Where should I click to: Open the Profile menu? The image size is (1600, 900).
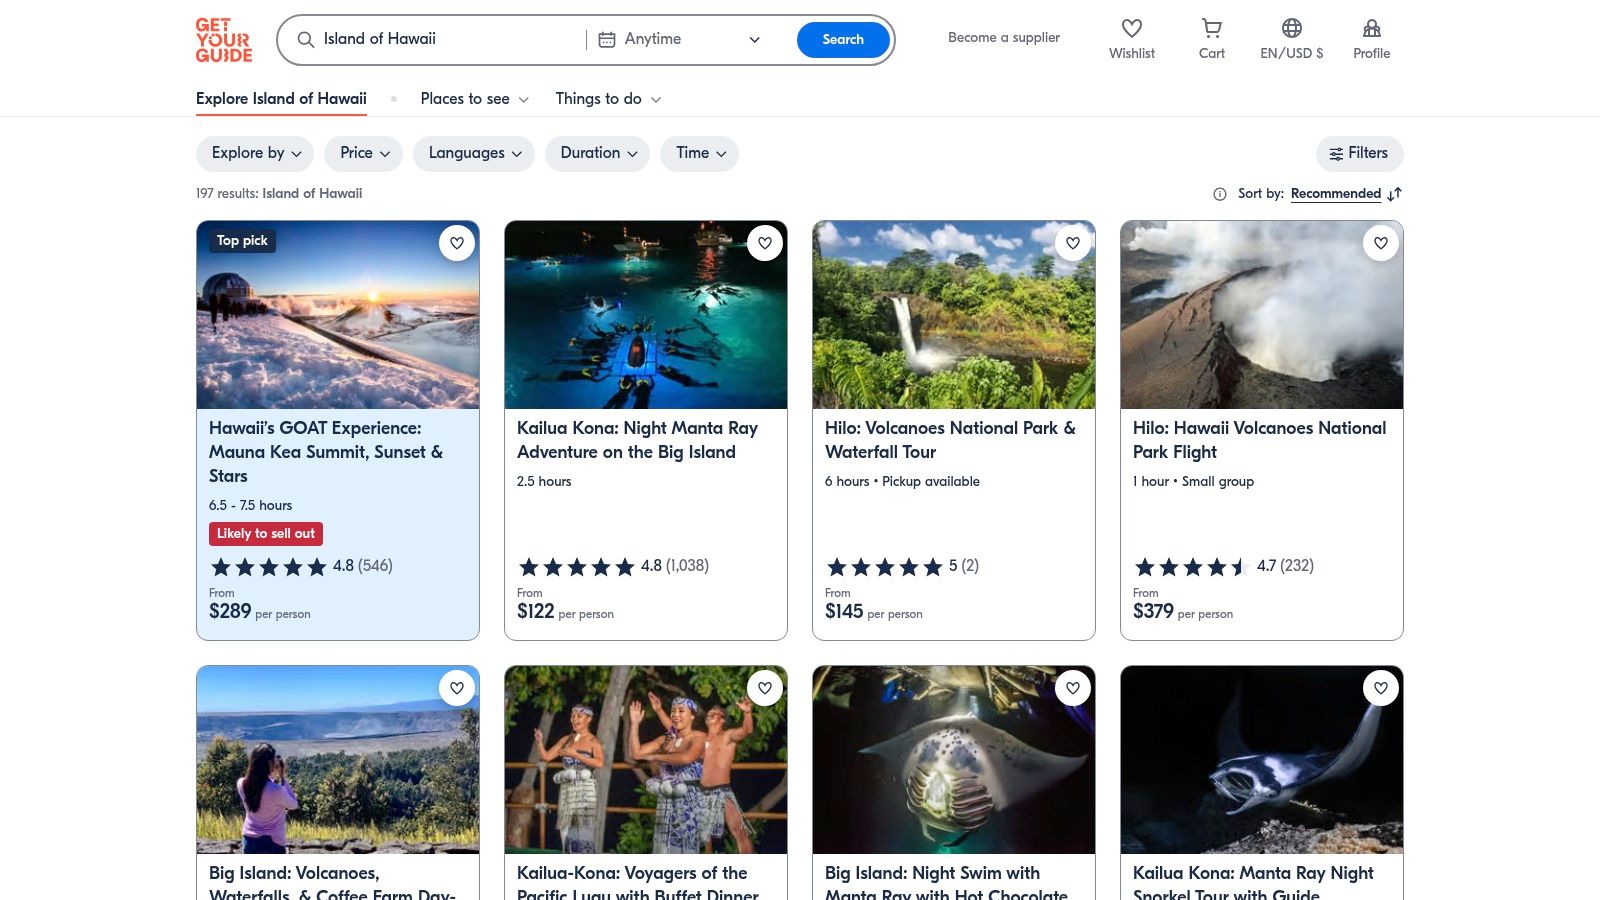pyautogui.click(x=1371, y=38)
